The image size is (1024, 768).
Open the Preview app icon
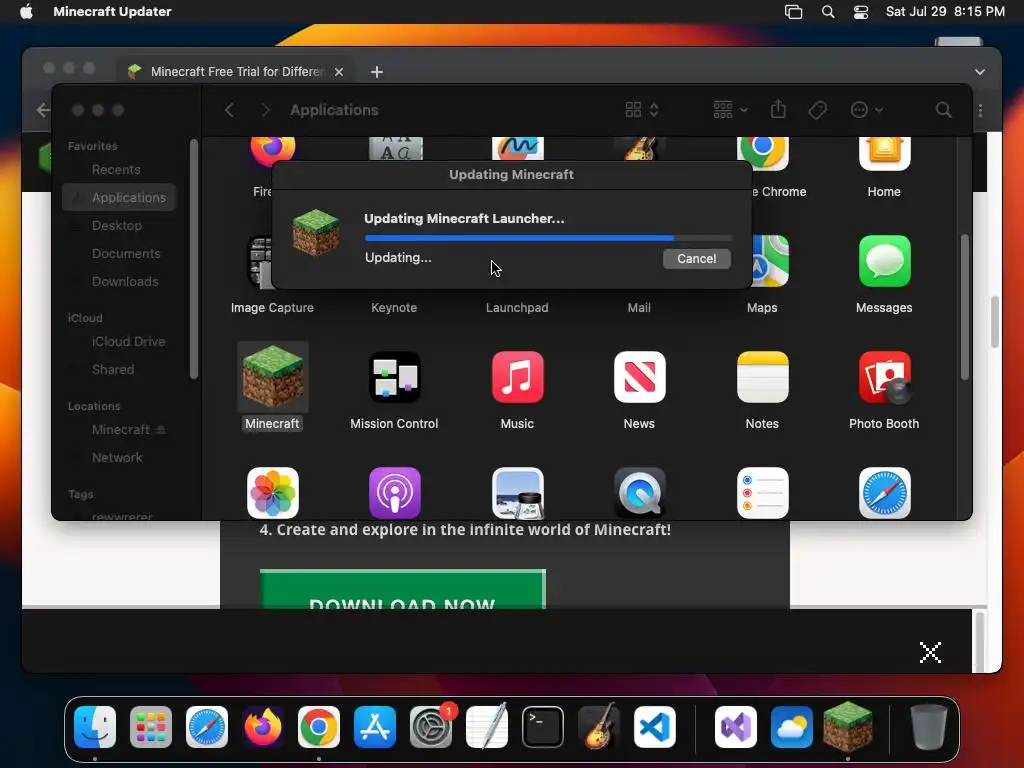coord(517,492)
